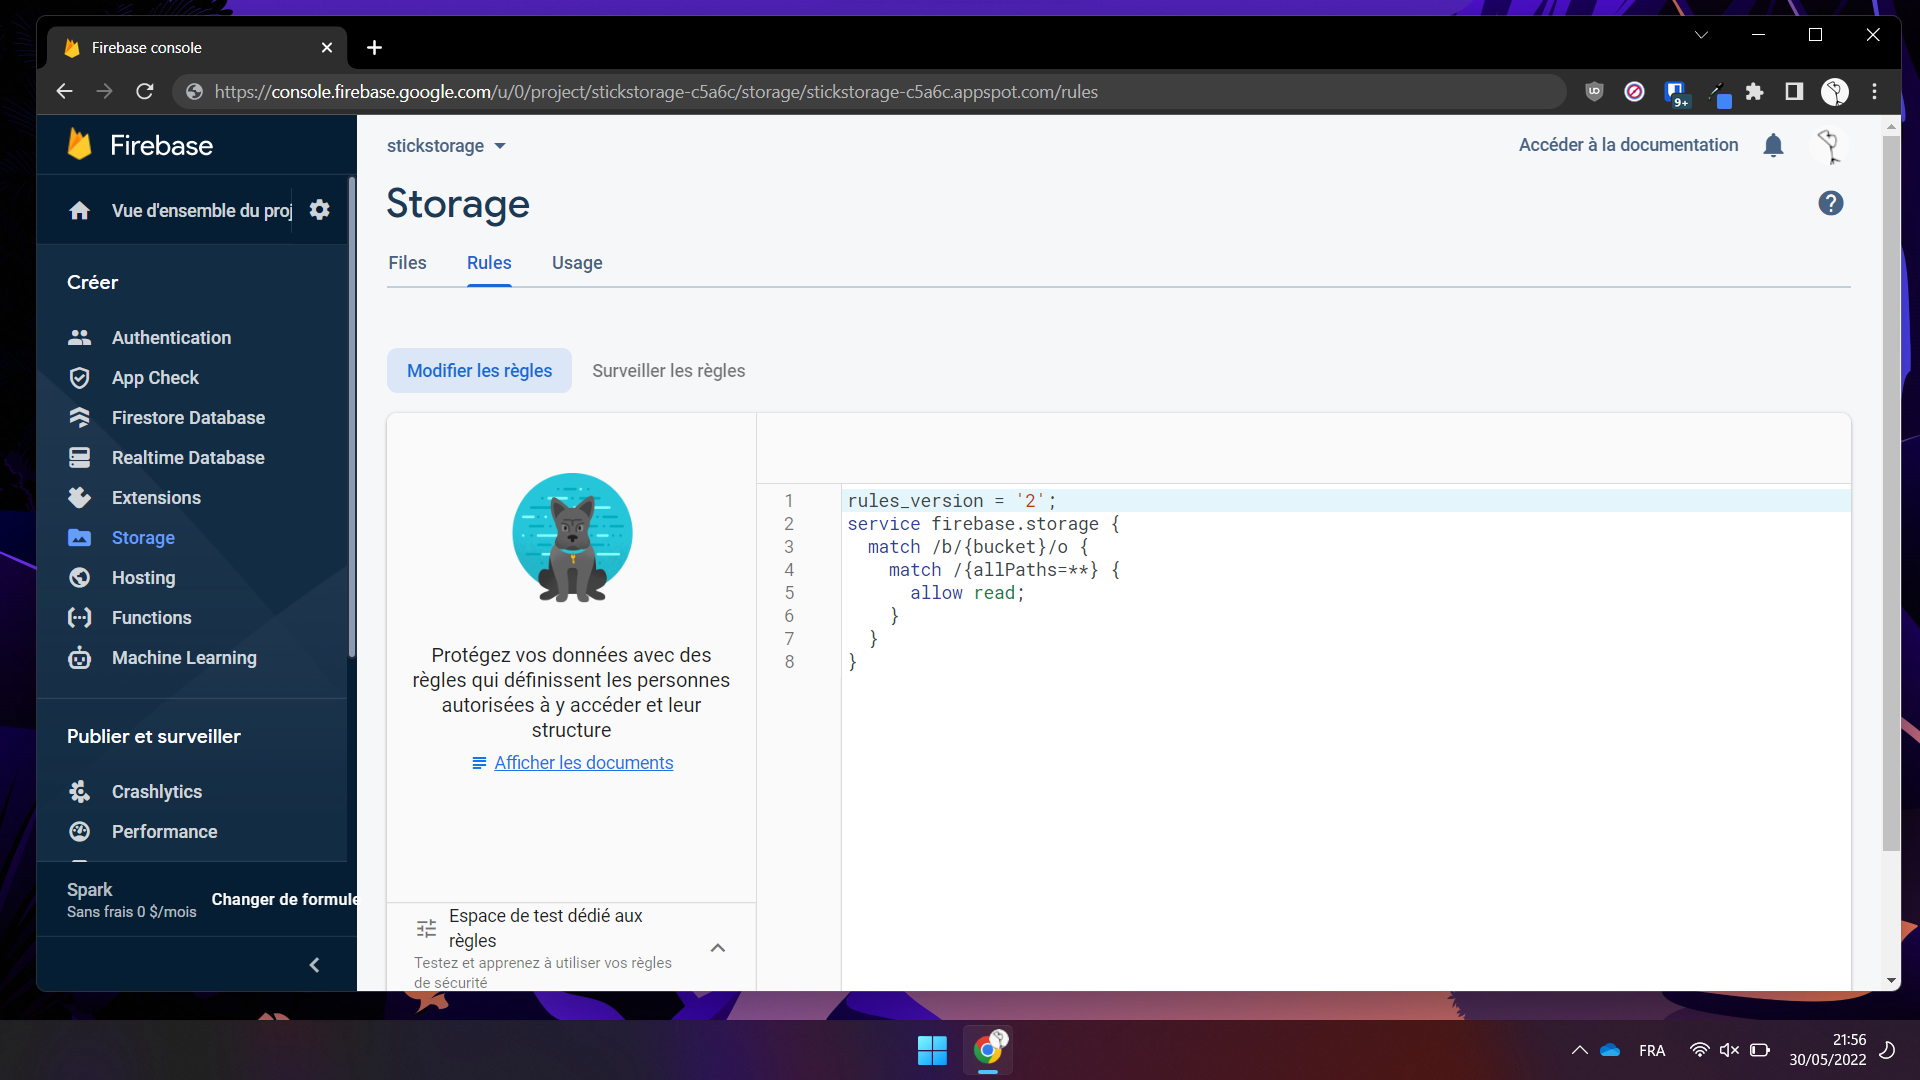Open the browser extensions puzzle icon
The width and height of the screenshot is (1920, 1080).
(x=1754, y=92)
